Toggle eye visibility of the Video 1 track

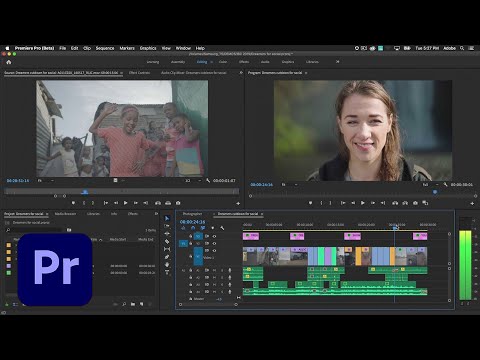[214, 250]
